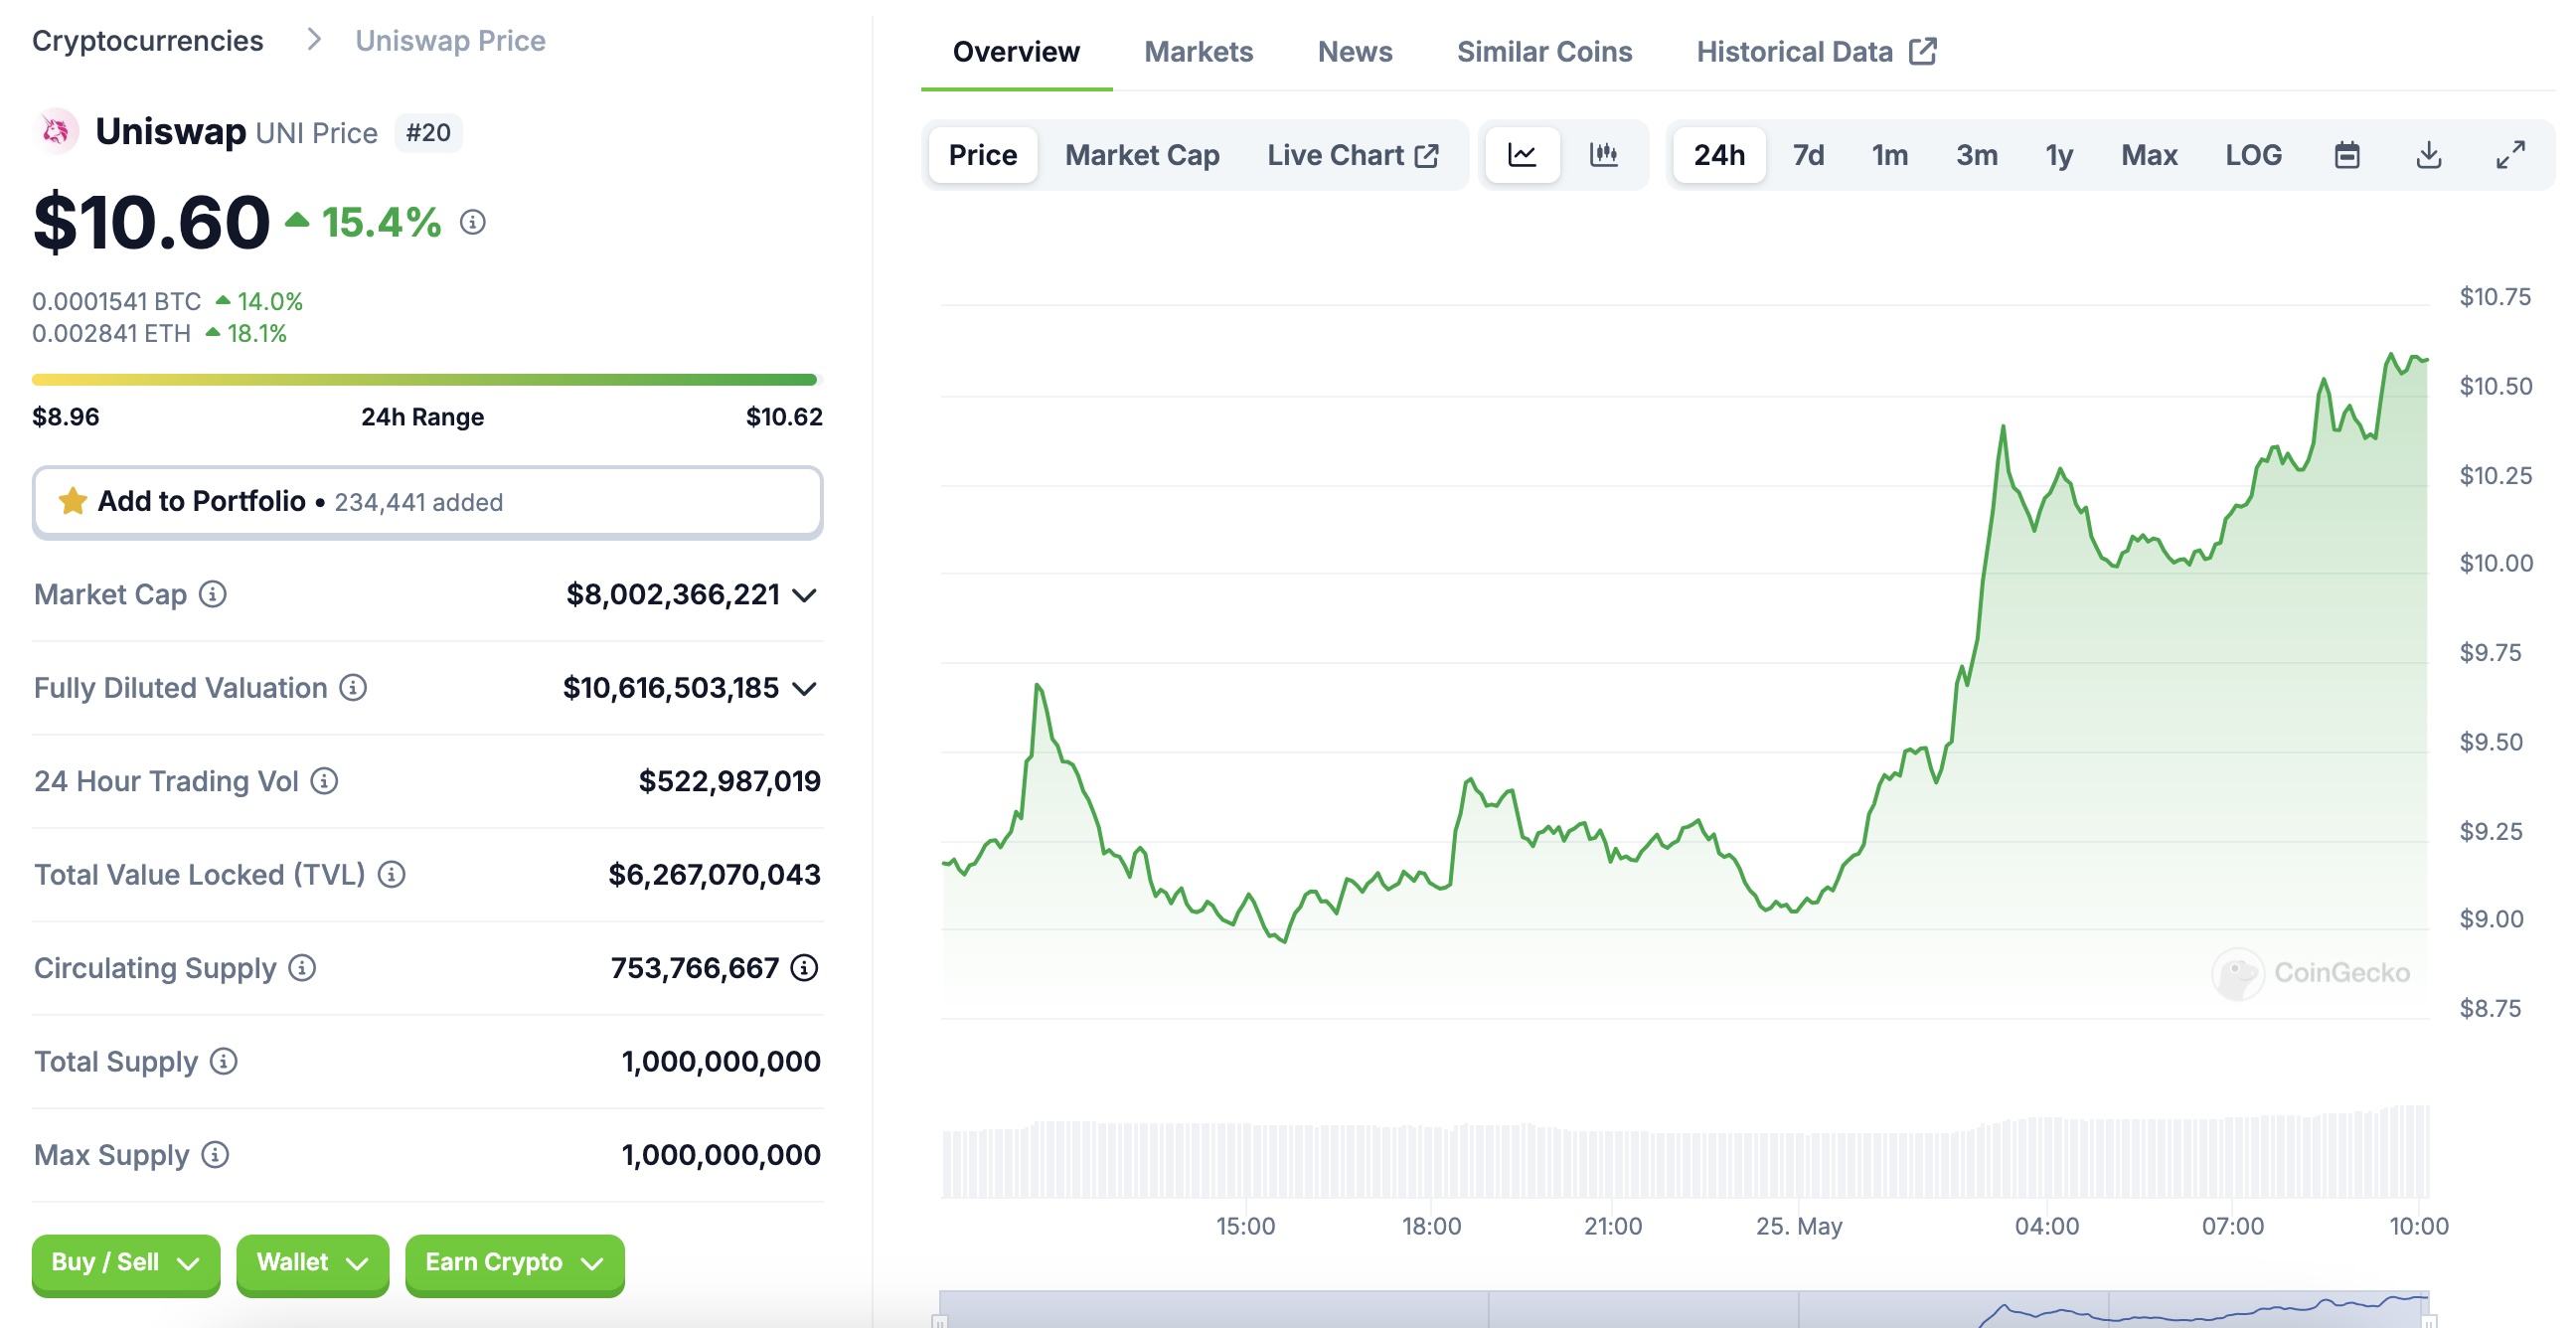Viewport: 2576px width, 1328px height.
Task: Toggle LOG scale on chart
Action: coord(2253,155)
